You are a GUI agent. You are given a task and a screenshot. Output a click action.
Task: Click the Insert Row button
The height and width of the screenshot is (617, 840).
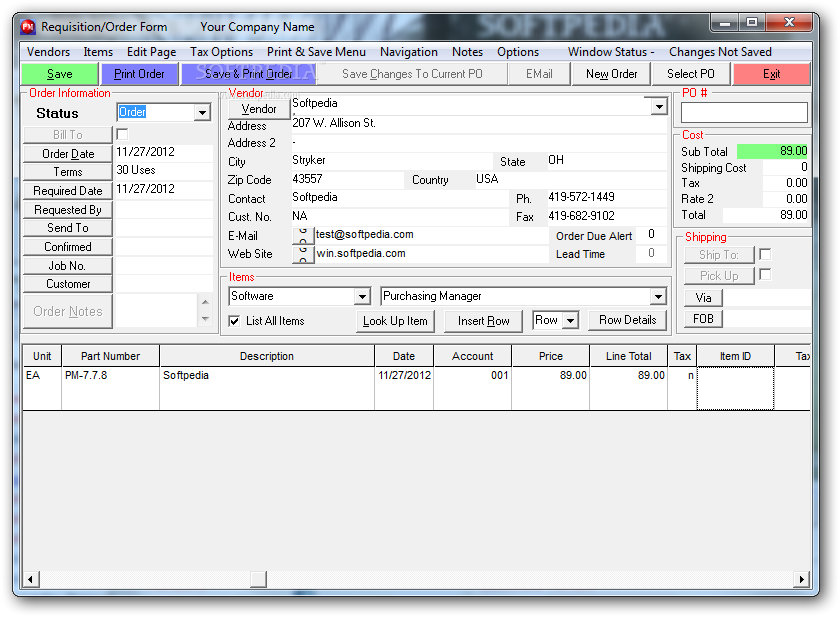click(483, 321)
